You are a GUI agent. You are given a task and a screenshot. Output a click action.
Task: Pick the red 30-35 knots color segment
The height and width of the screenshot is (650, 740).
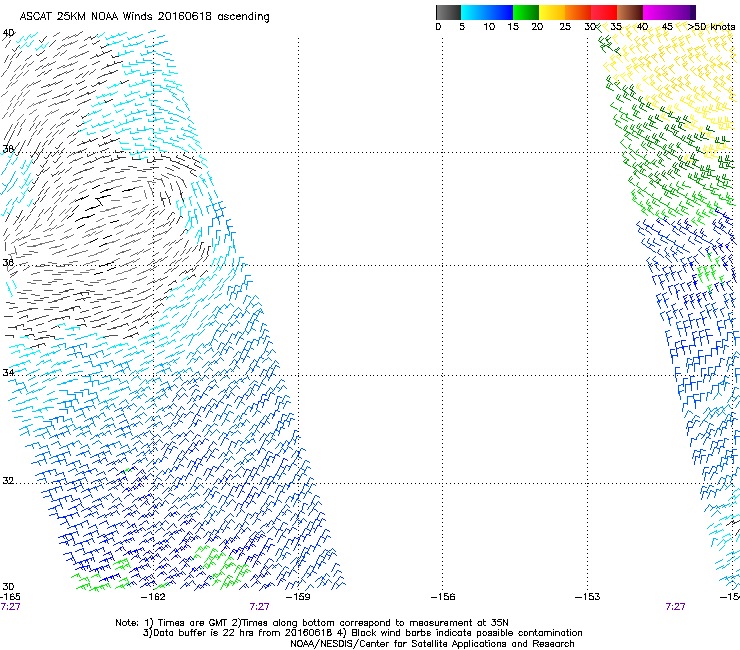coord(604,12)
